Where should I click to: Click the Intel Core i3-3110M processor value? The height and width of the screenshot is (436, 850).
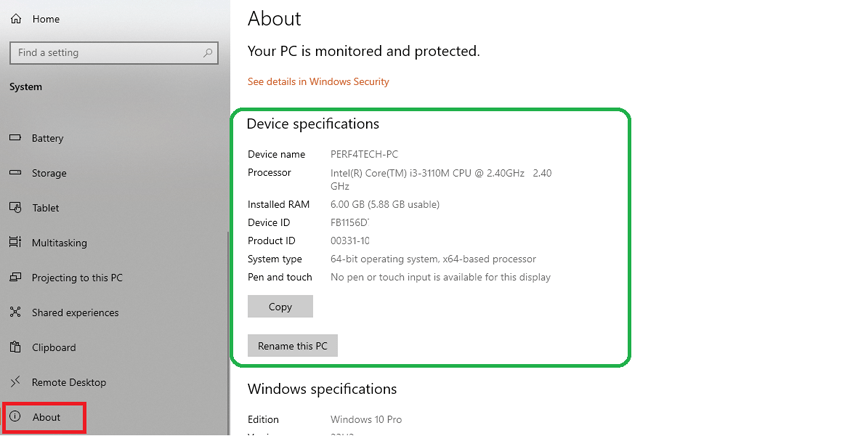[x=441, y=179]
